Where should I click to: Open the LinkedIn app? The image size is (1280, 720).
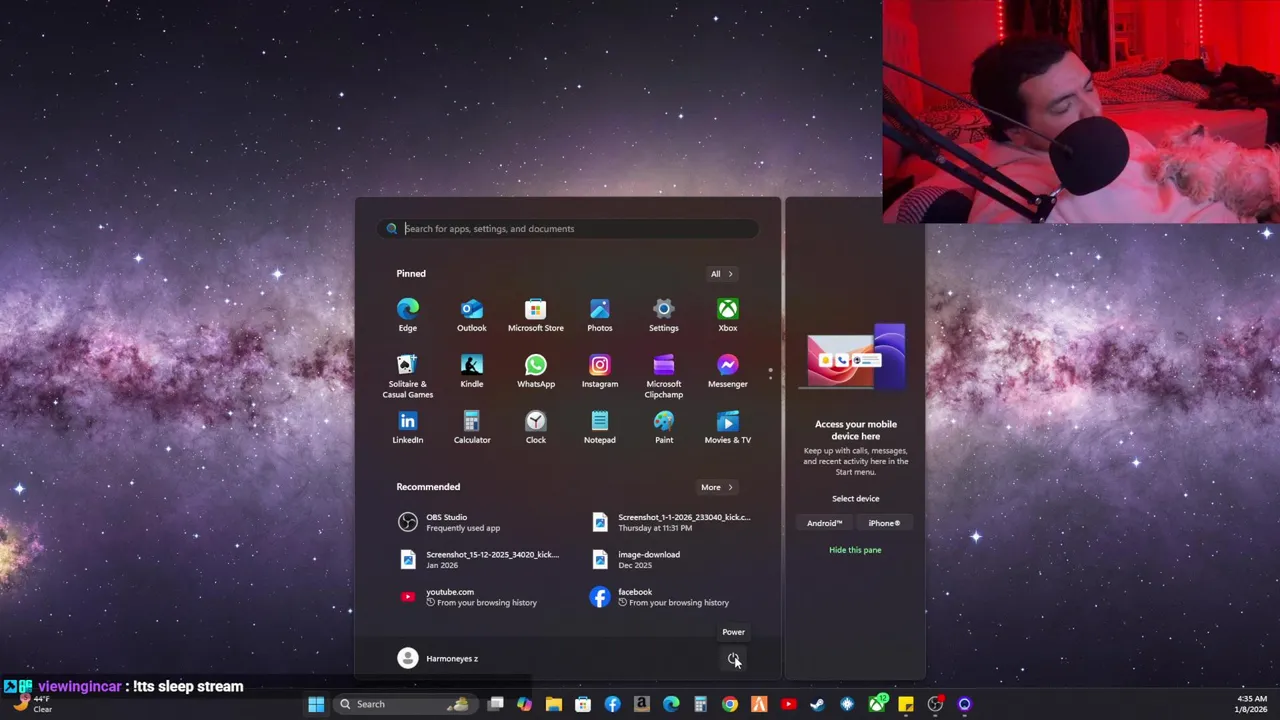coord(408,427)
